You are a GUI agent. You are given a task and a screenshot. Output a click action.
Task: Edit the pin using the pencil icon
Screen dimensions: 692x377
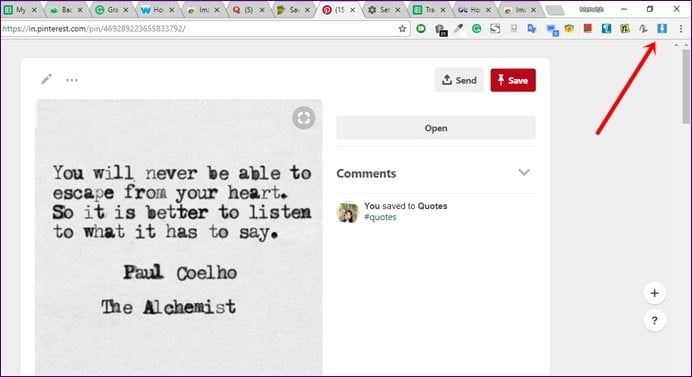click(x=46, y=79)
